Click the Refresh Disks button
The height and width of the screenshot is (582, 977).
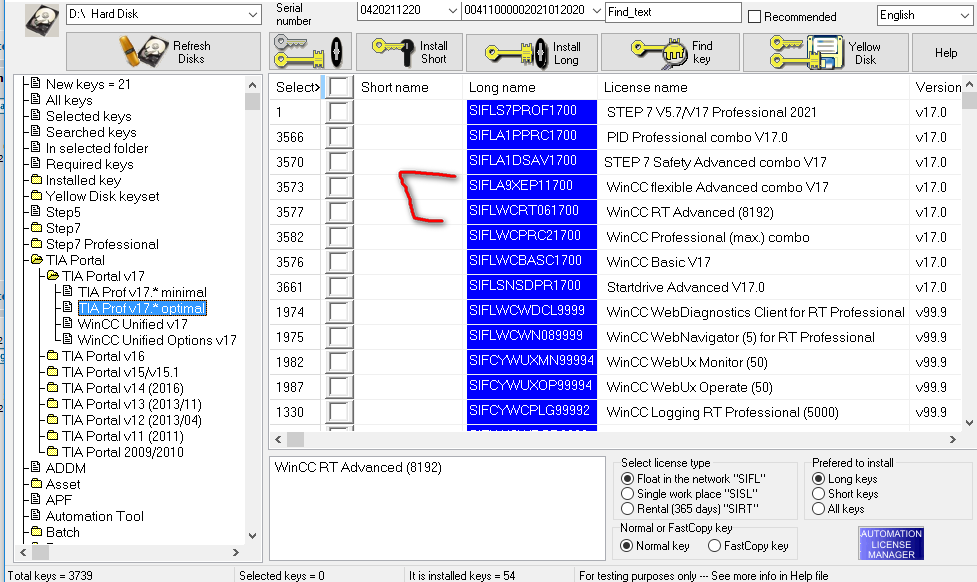click(163, 52)
